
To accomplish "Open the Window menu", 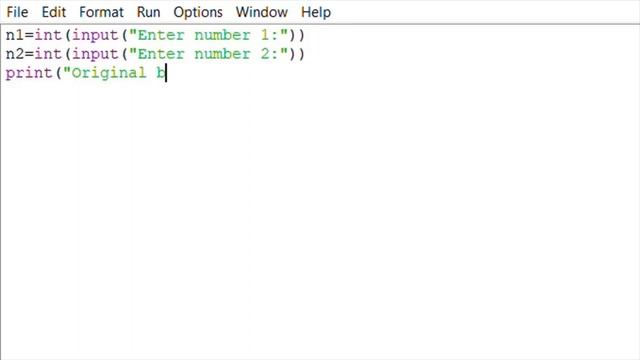I will tap(262, 12).
